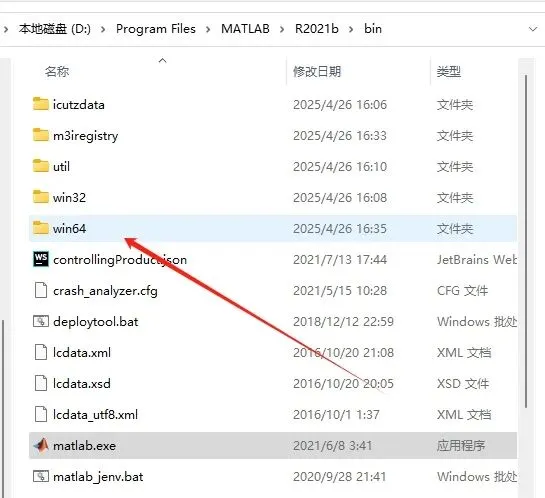The image size is (545, 498).
Task: Go to R2021b in breadcrumb path
Action: 317,29
